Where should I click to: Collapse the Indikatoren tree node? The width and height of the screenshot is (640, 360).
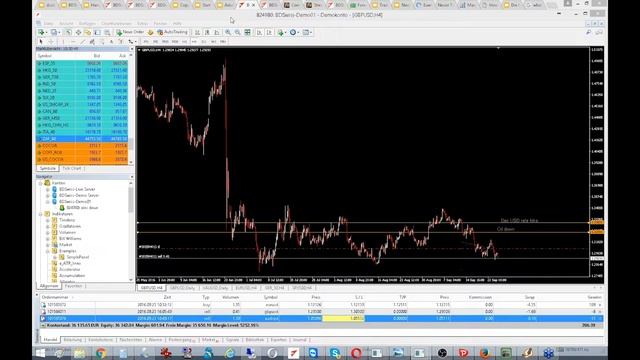click(x=41, y=214)
